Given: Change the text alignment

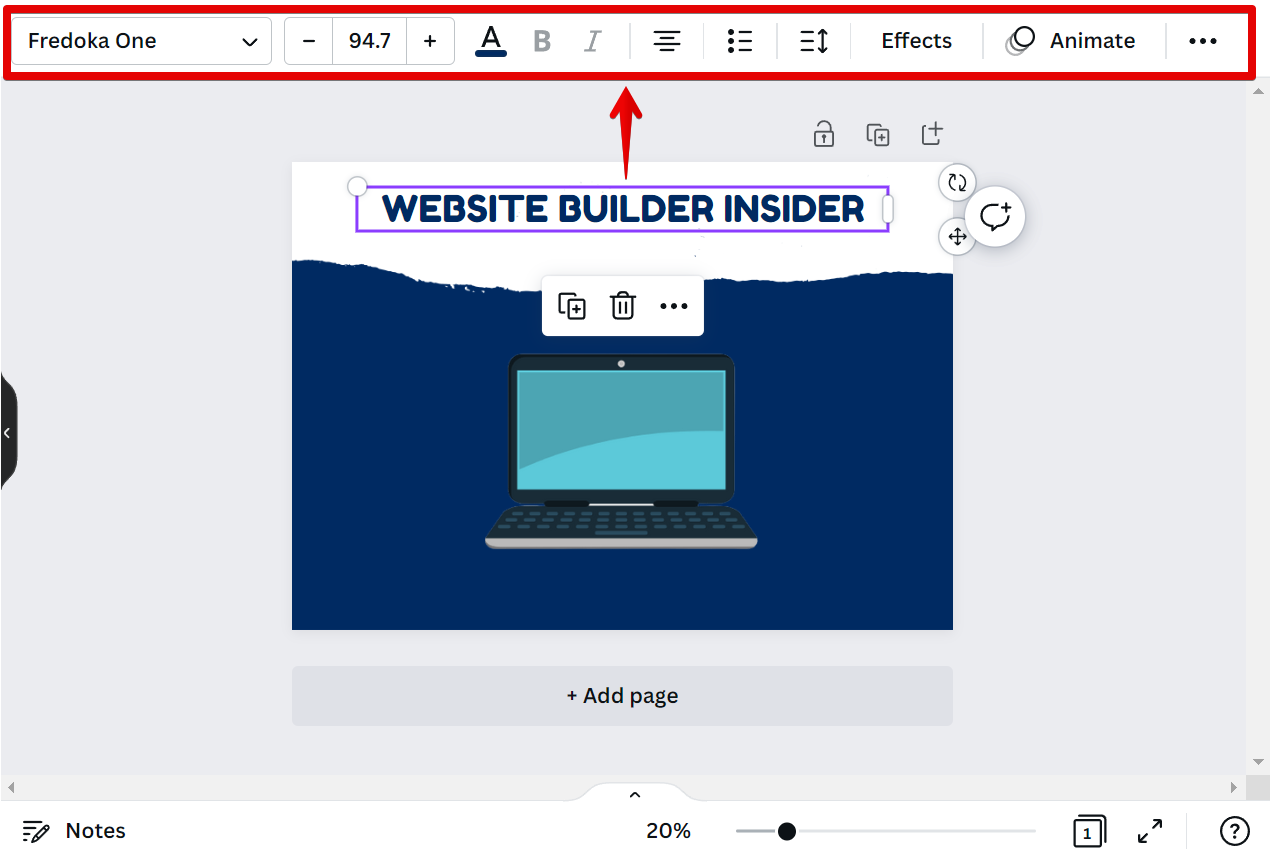Looking at the screenshot, I should pyautogui.click(x=667, y=41).
